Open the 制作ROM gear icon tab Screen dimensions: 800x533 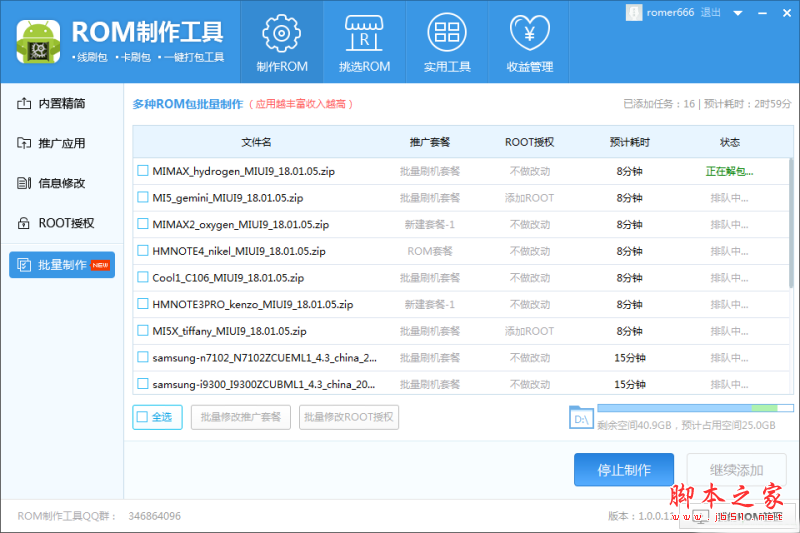tap(281, 42)
